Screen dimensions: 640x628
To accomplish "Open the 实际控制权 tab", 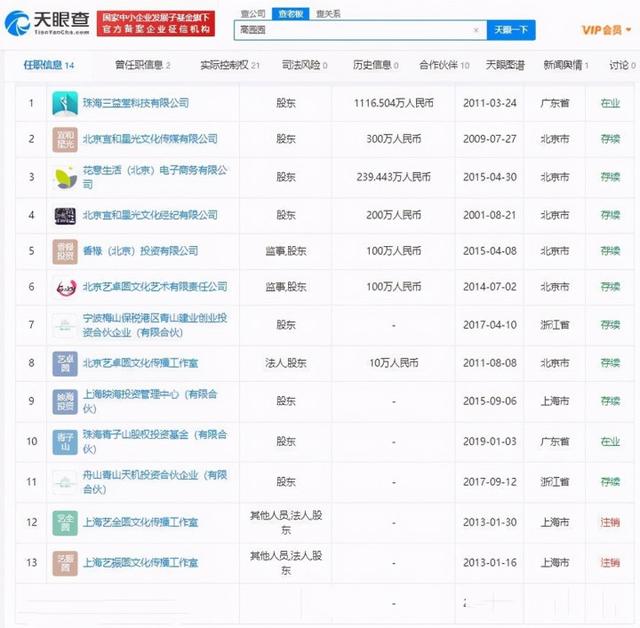I will pos(230,65).
